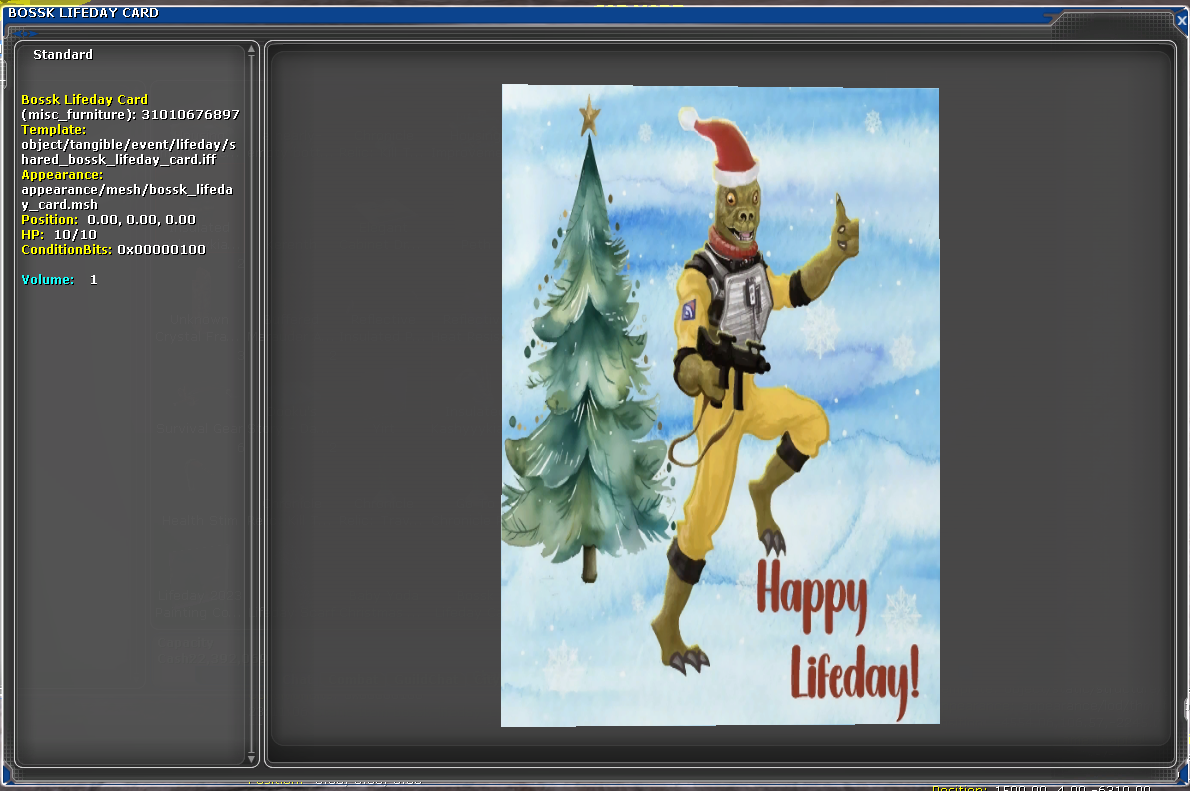This screenshot has height=791, width=1190.
Task: Click the ConditionBits 0x00000100 value
Action: coord(161,250)
